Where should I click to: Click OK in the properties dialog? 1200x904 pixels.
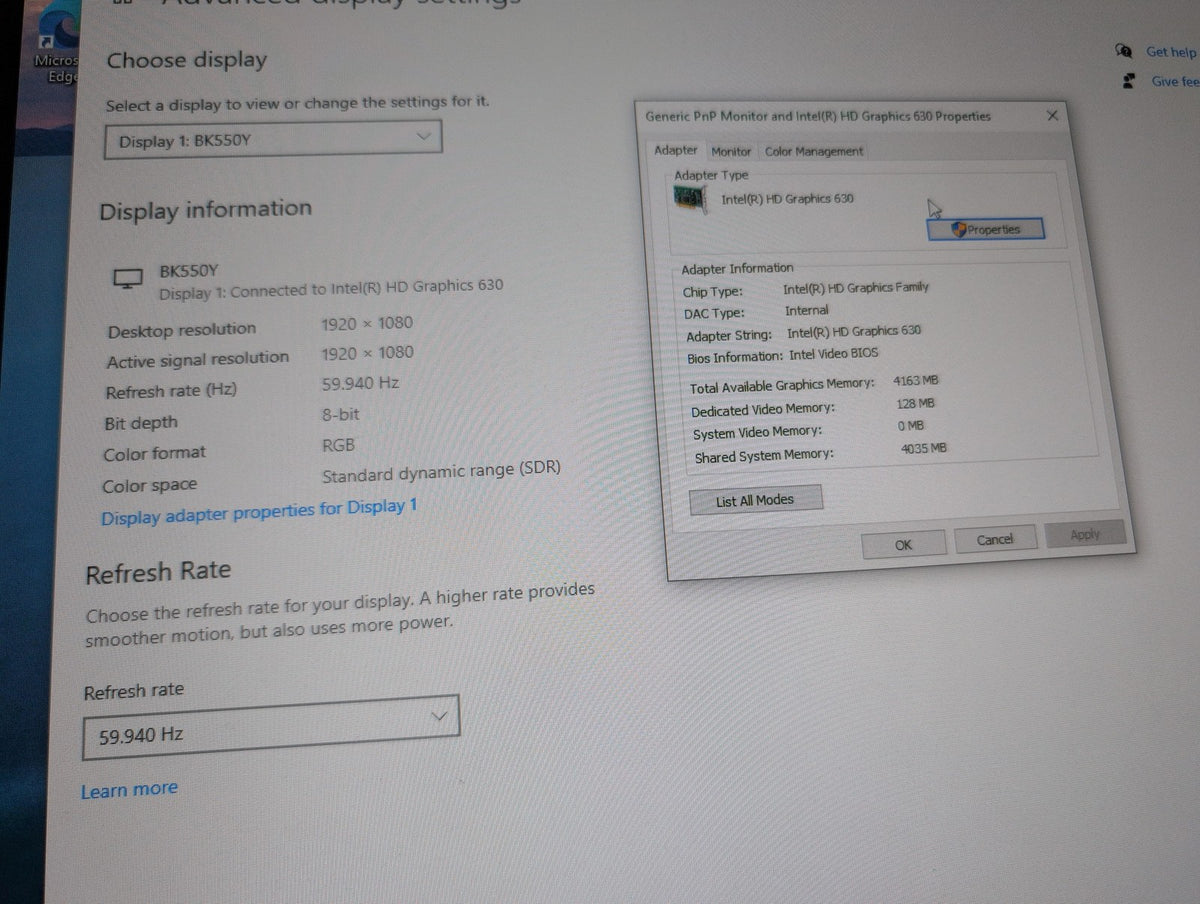(903, 544)
